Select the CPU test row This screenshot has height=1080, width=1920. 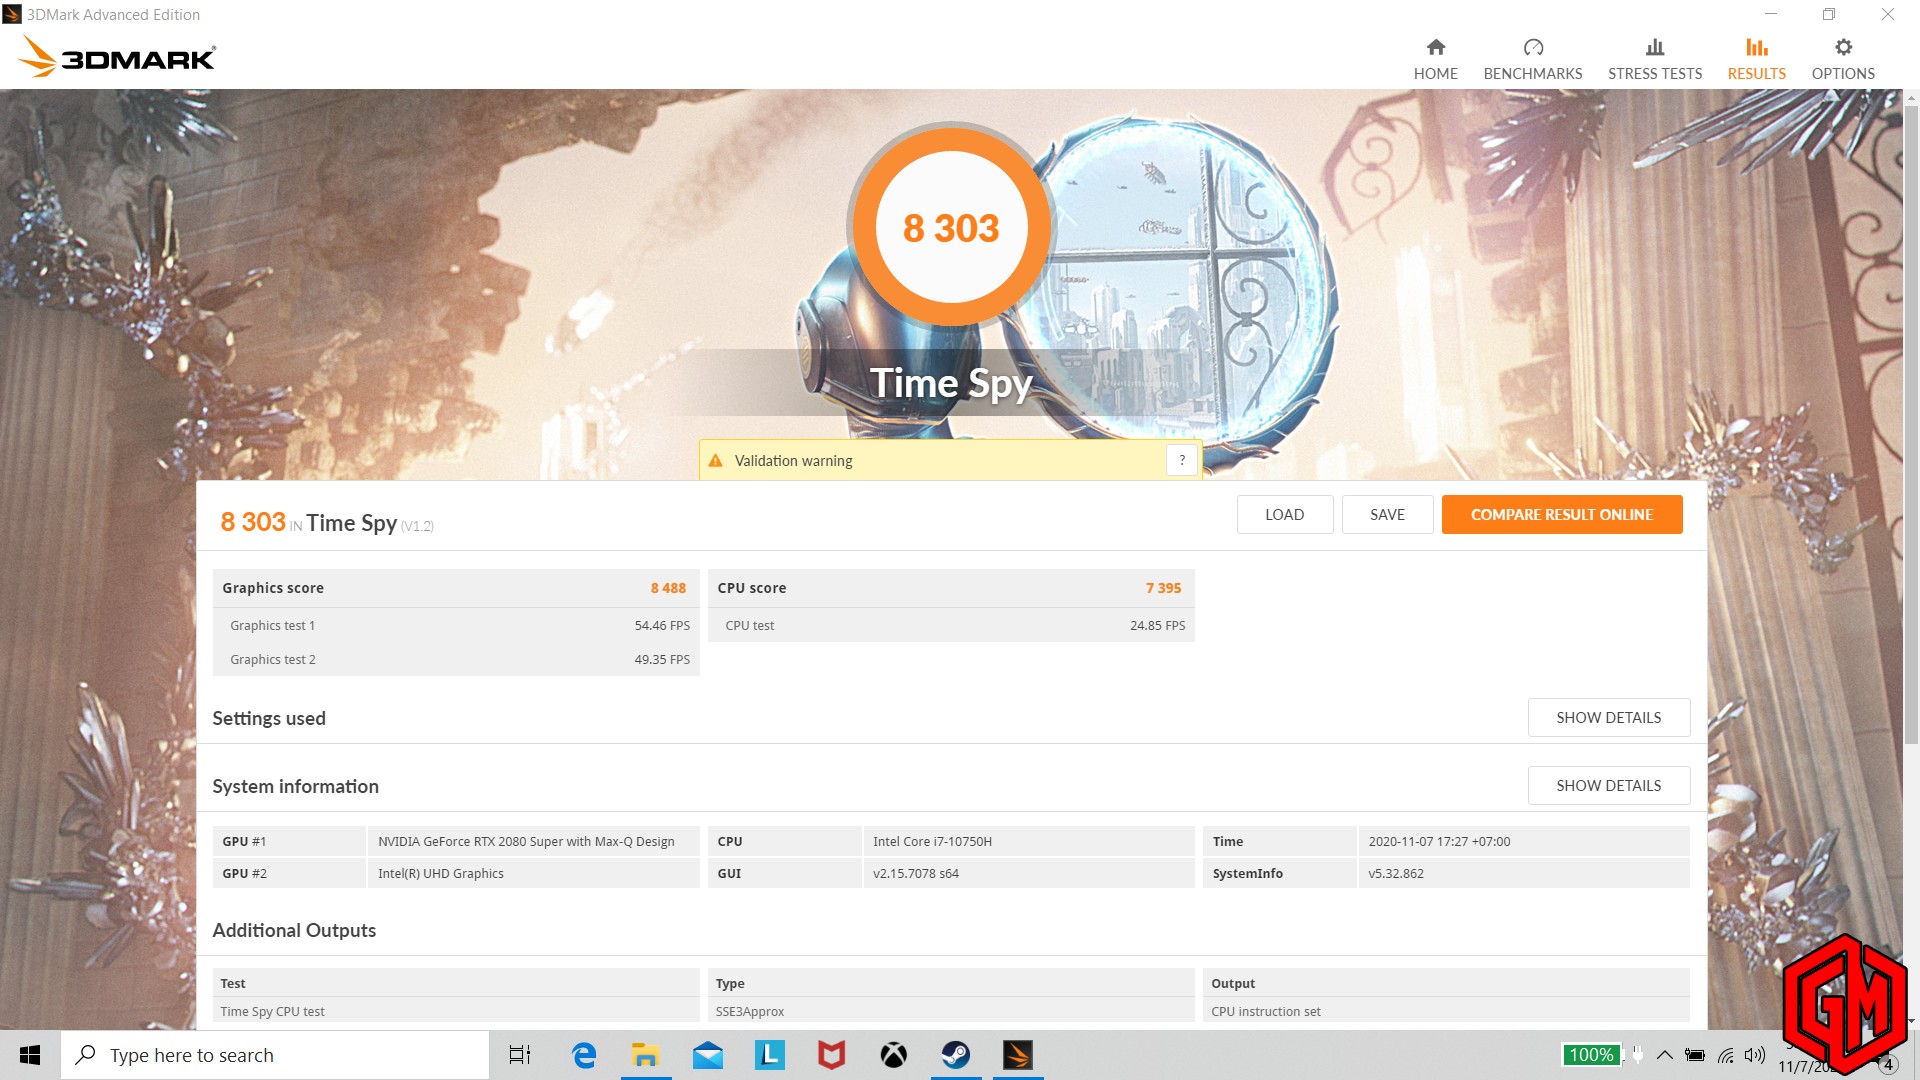click(951, 625)
